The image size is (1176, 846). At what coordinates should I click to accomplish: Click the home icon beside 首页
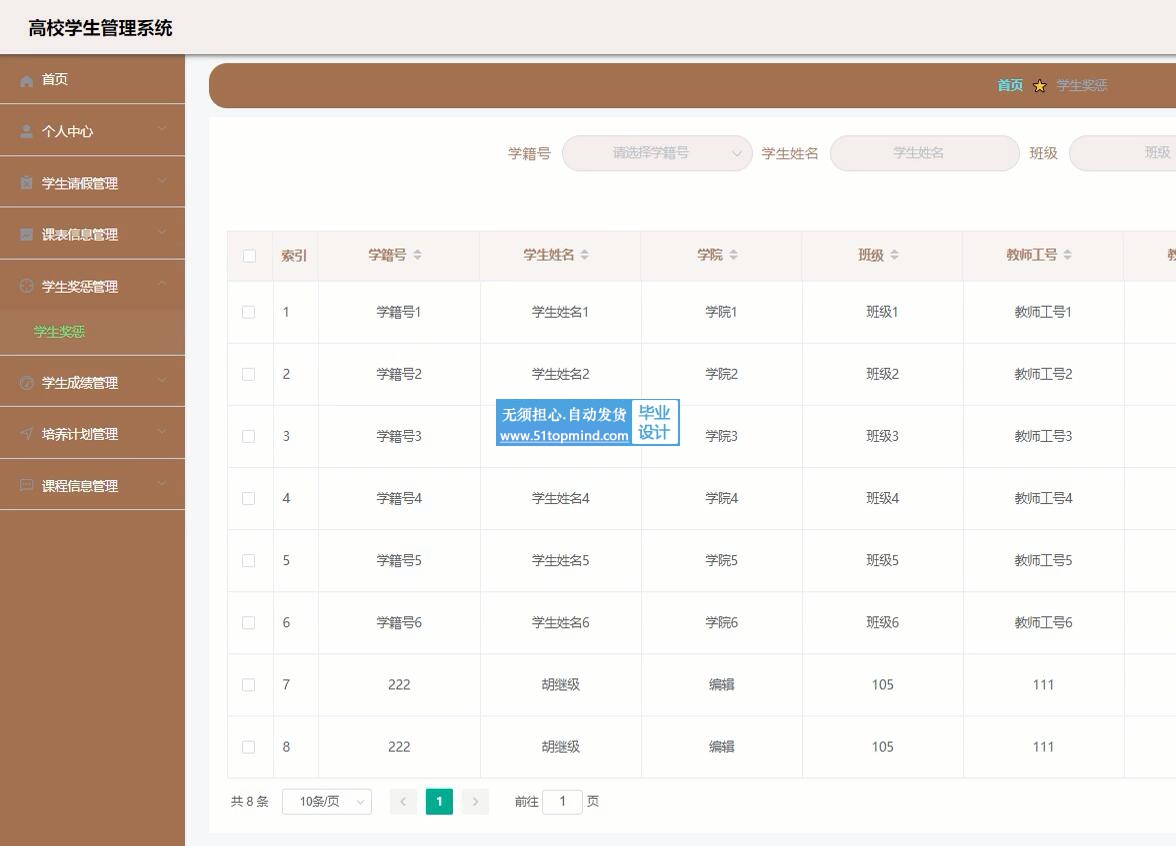(26, 80)
